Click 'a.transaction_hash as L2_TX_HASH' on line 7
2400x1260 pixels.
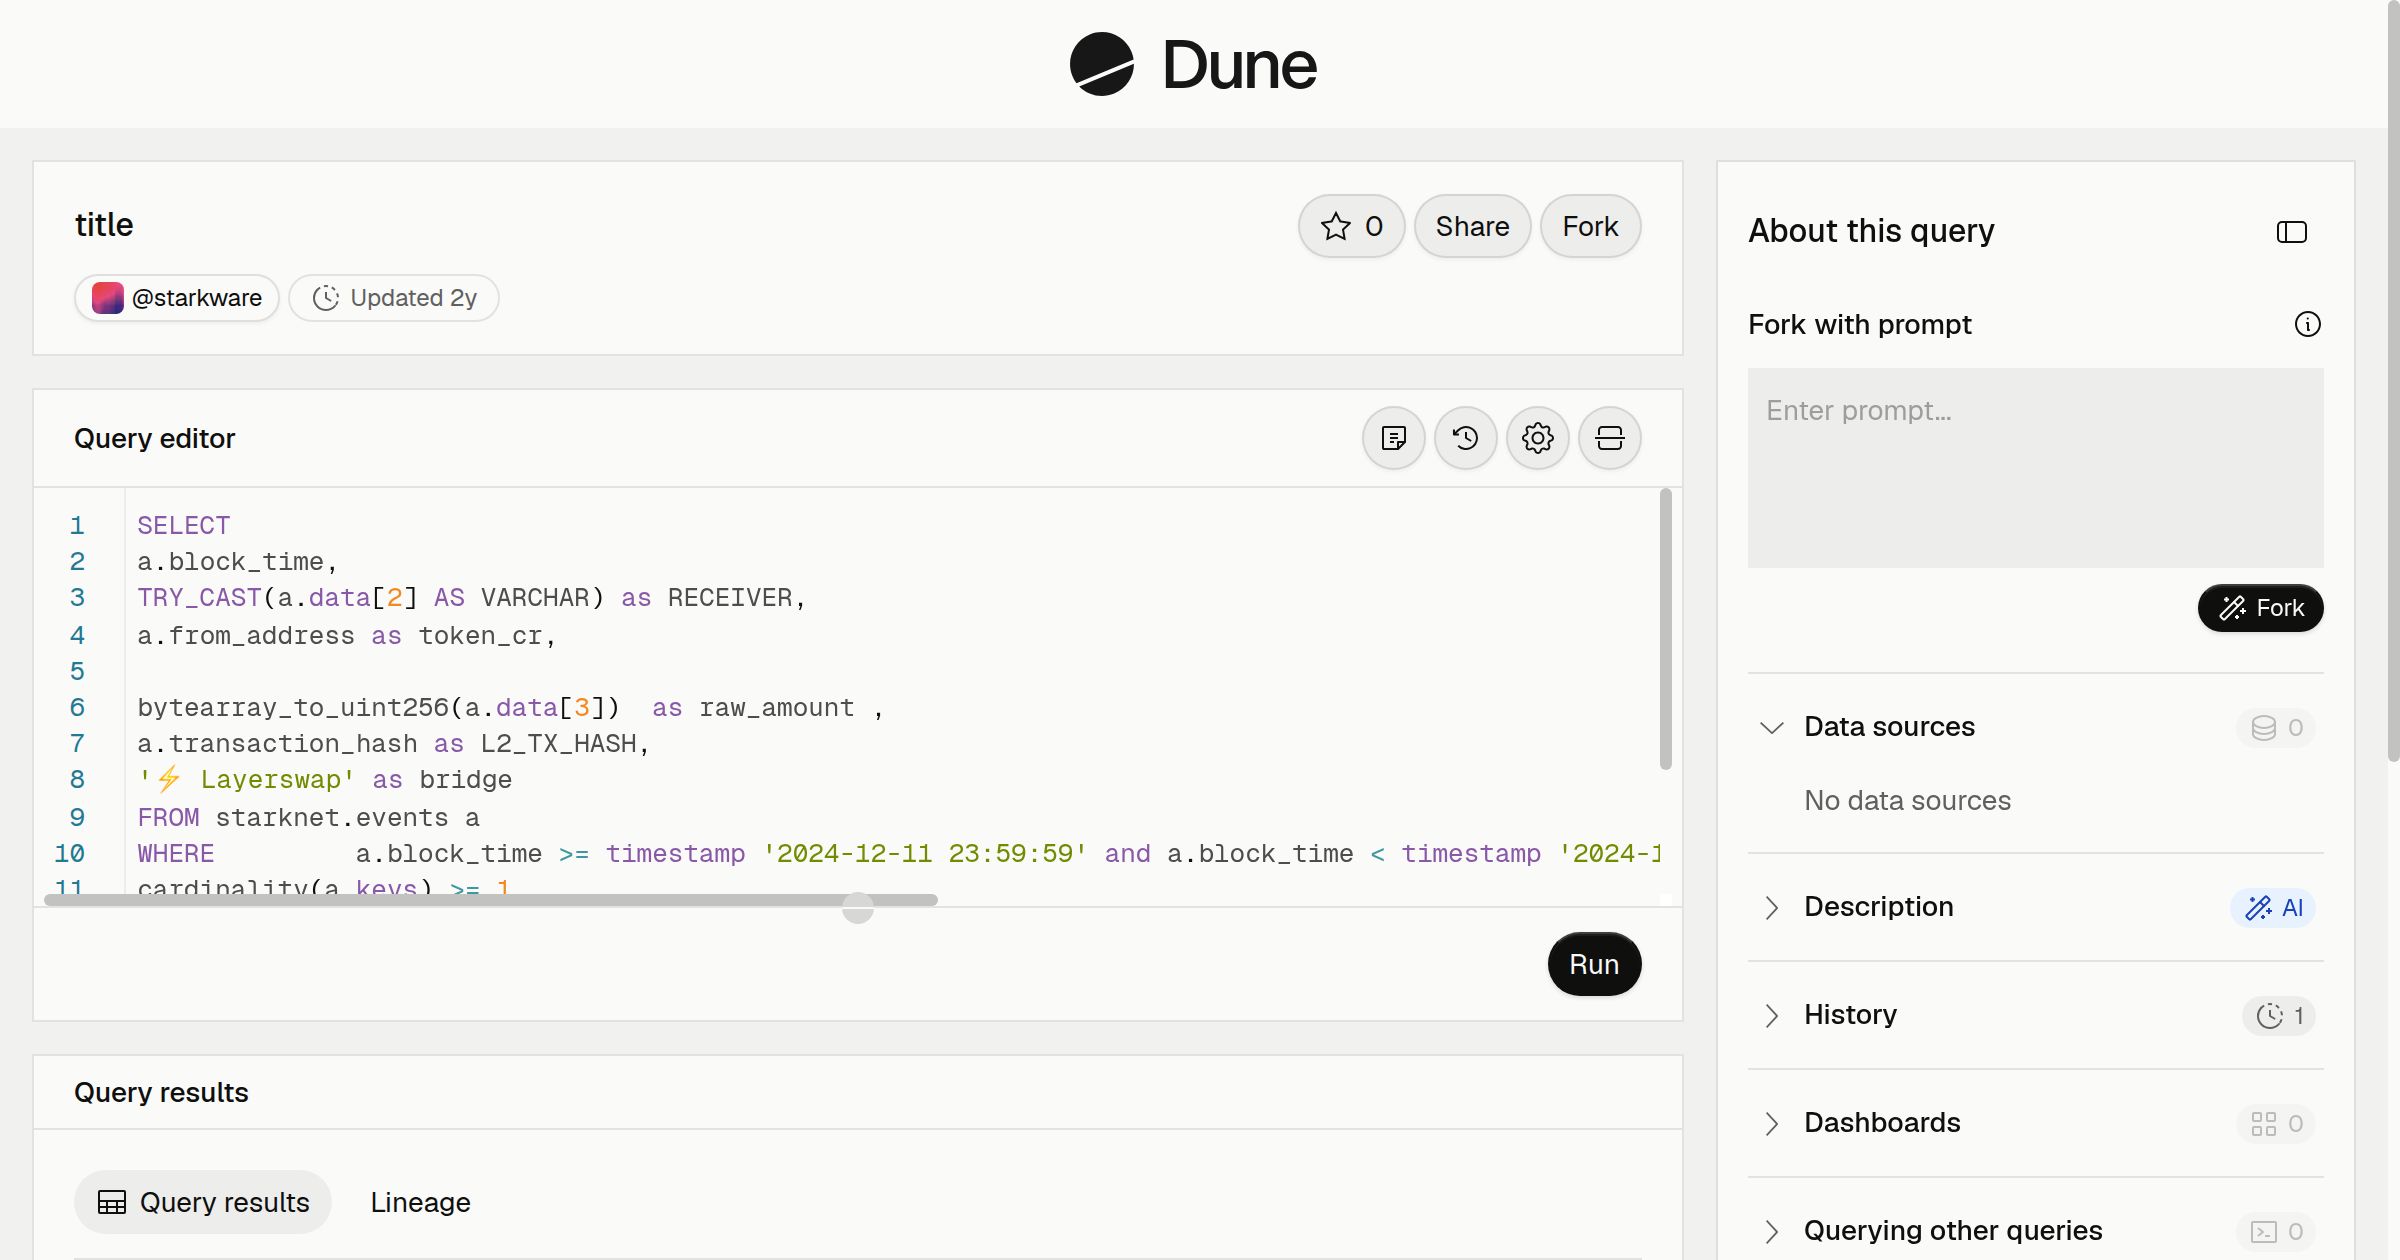386,743
